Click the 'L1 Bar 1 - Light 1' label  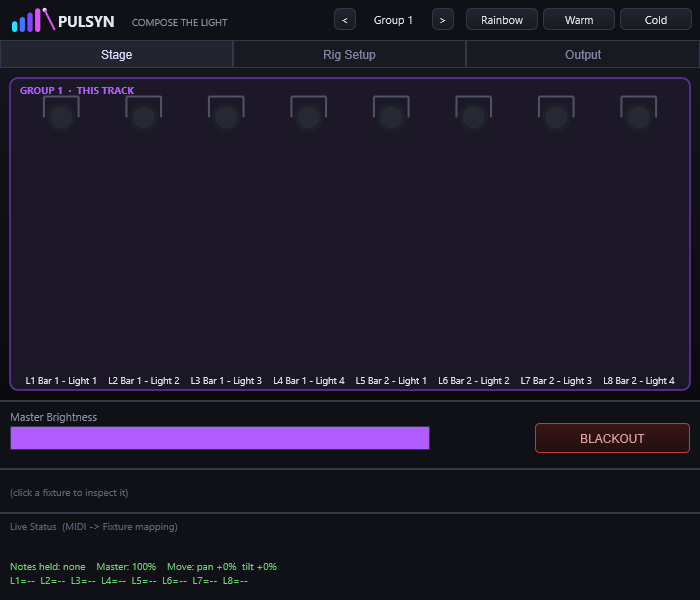(61, 381)
